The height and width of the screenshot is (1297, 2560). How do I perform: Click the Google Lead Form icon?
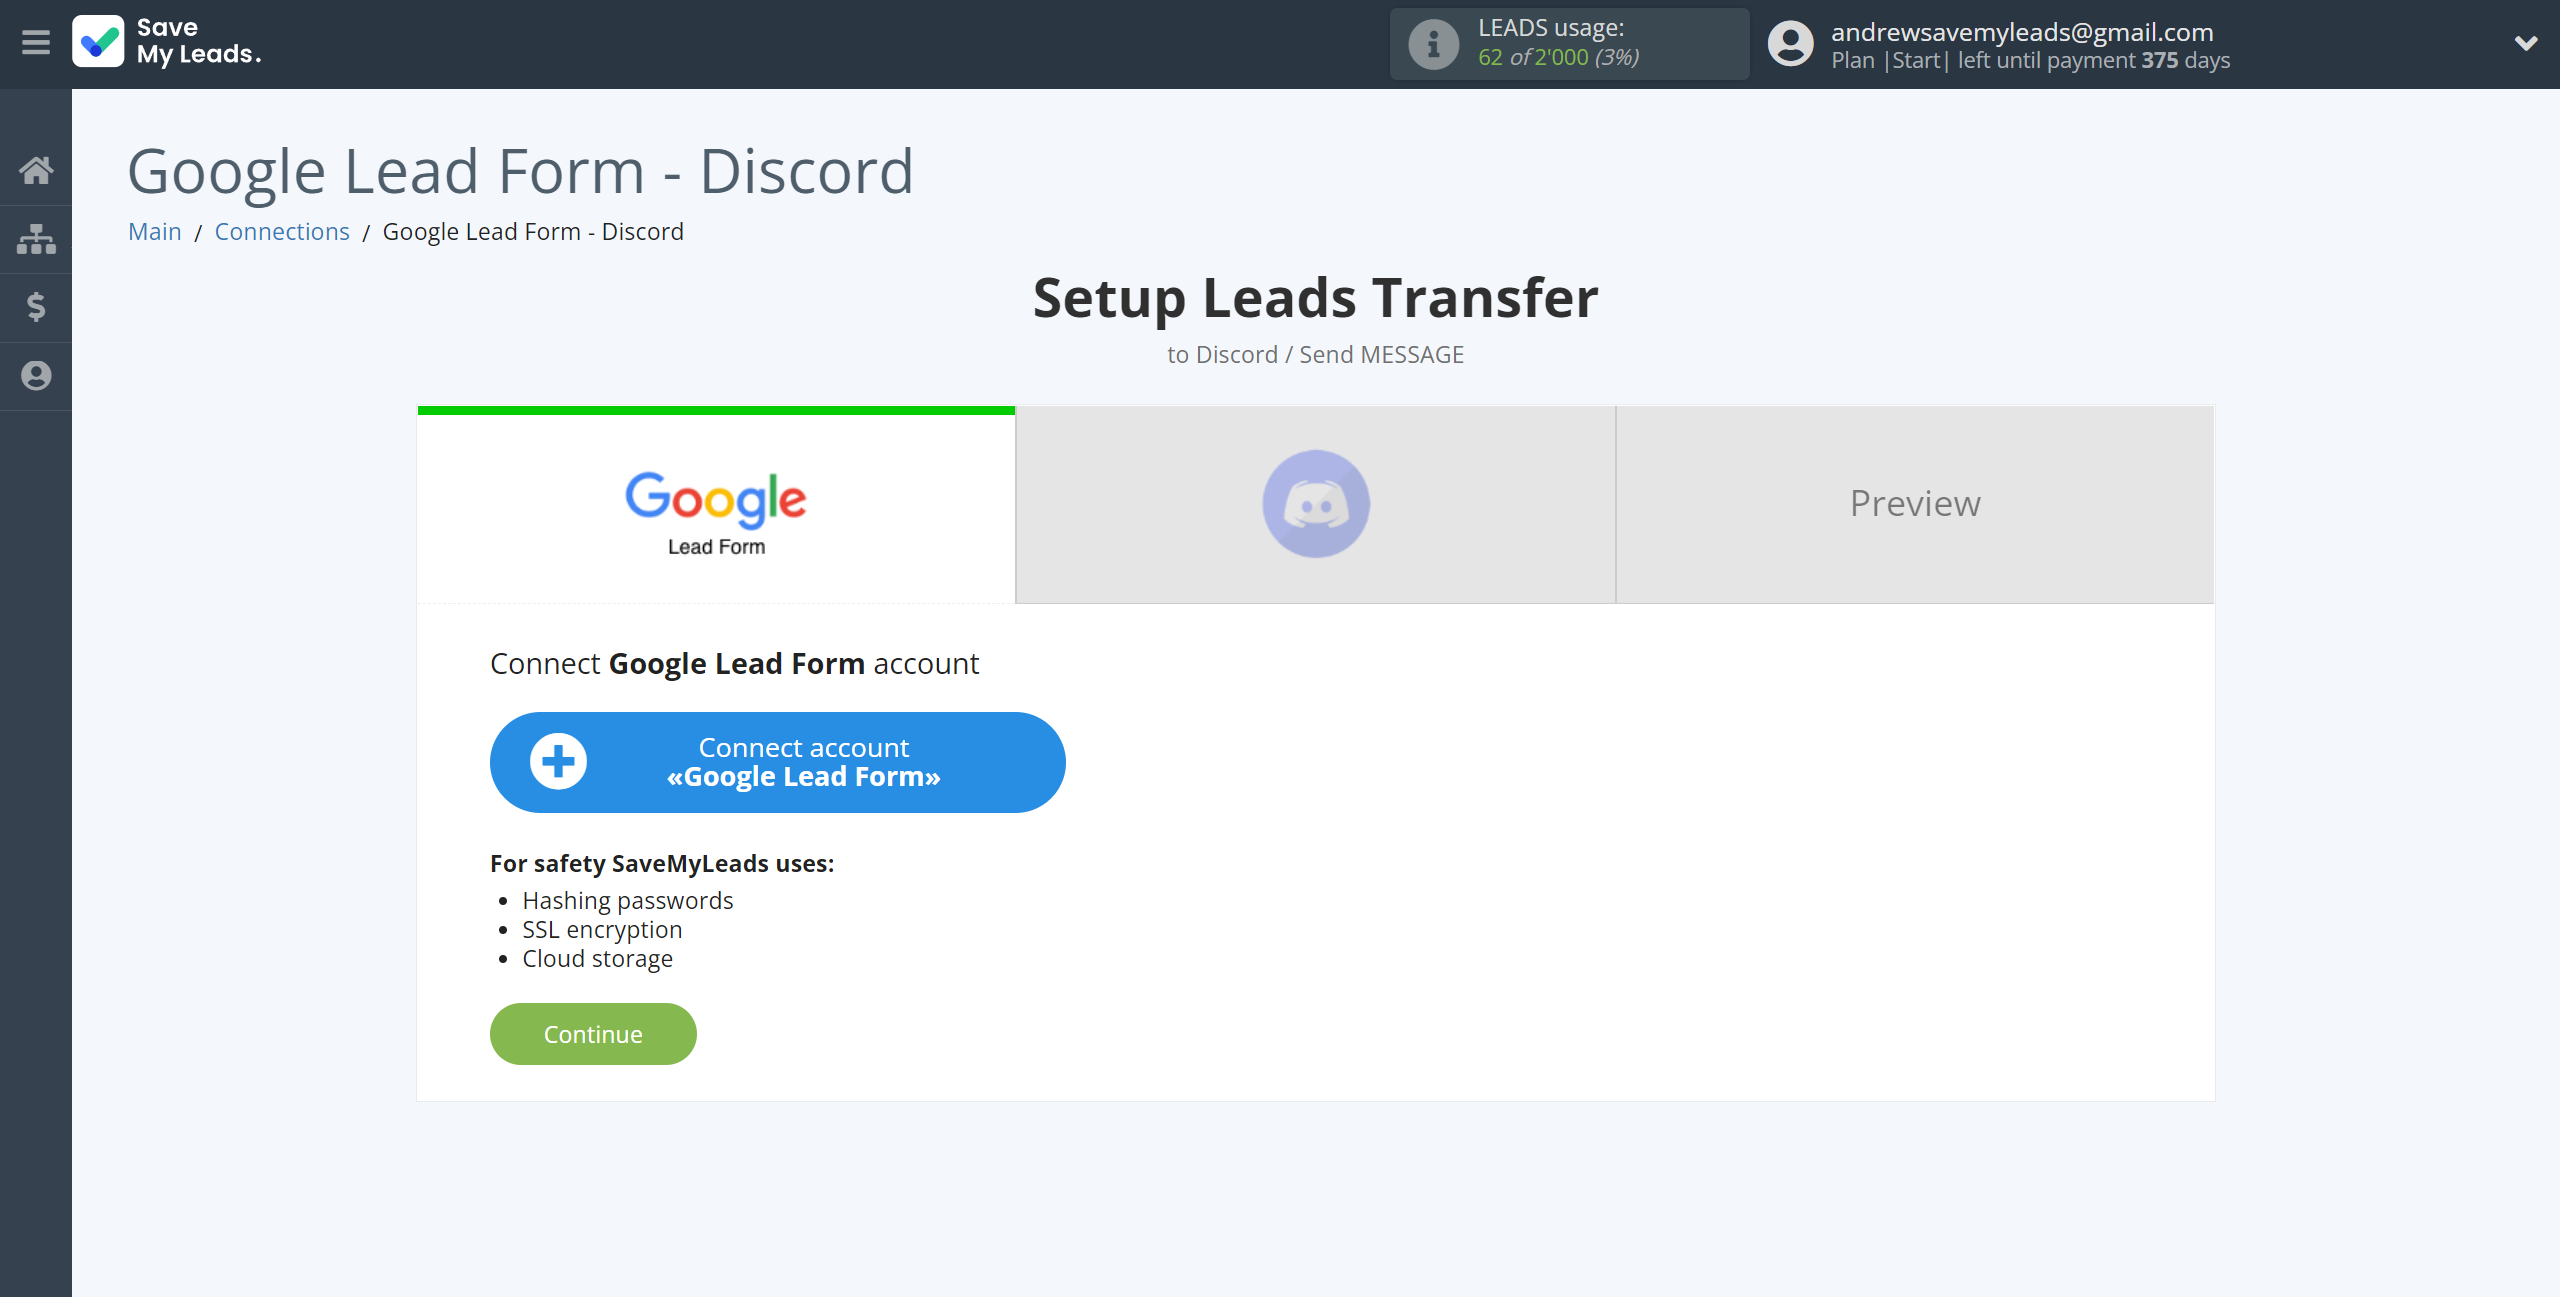[x=714, y=506]
